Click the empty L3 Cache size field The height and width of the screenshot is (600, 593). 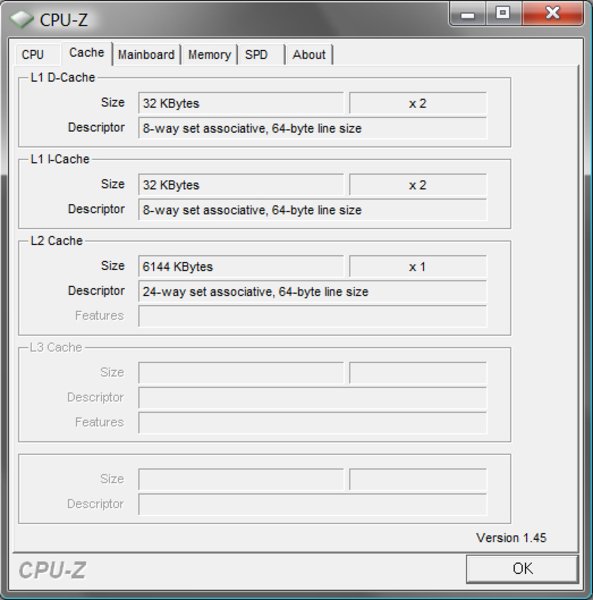tap(241, 373)
